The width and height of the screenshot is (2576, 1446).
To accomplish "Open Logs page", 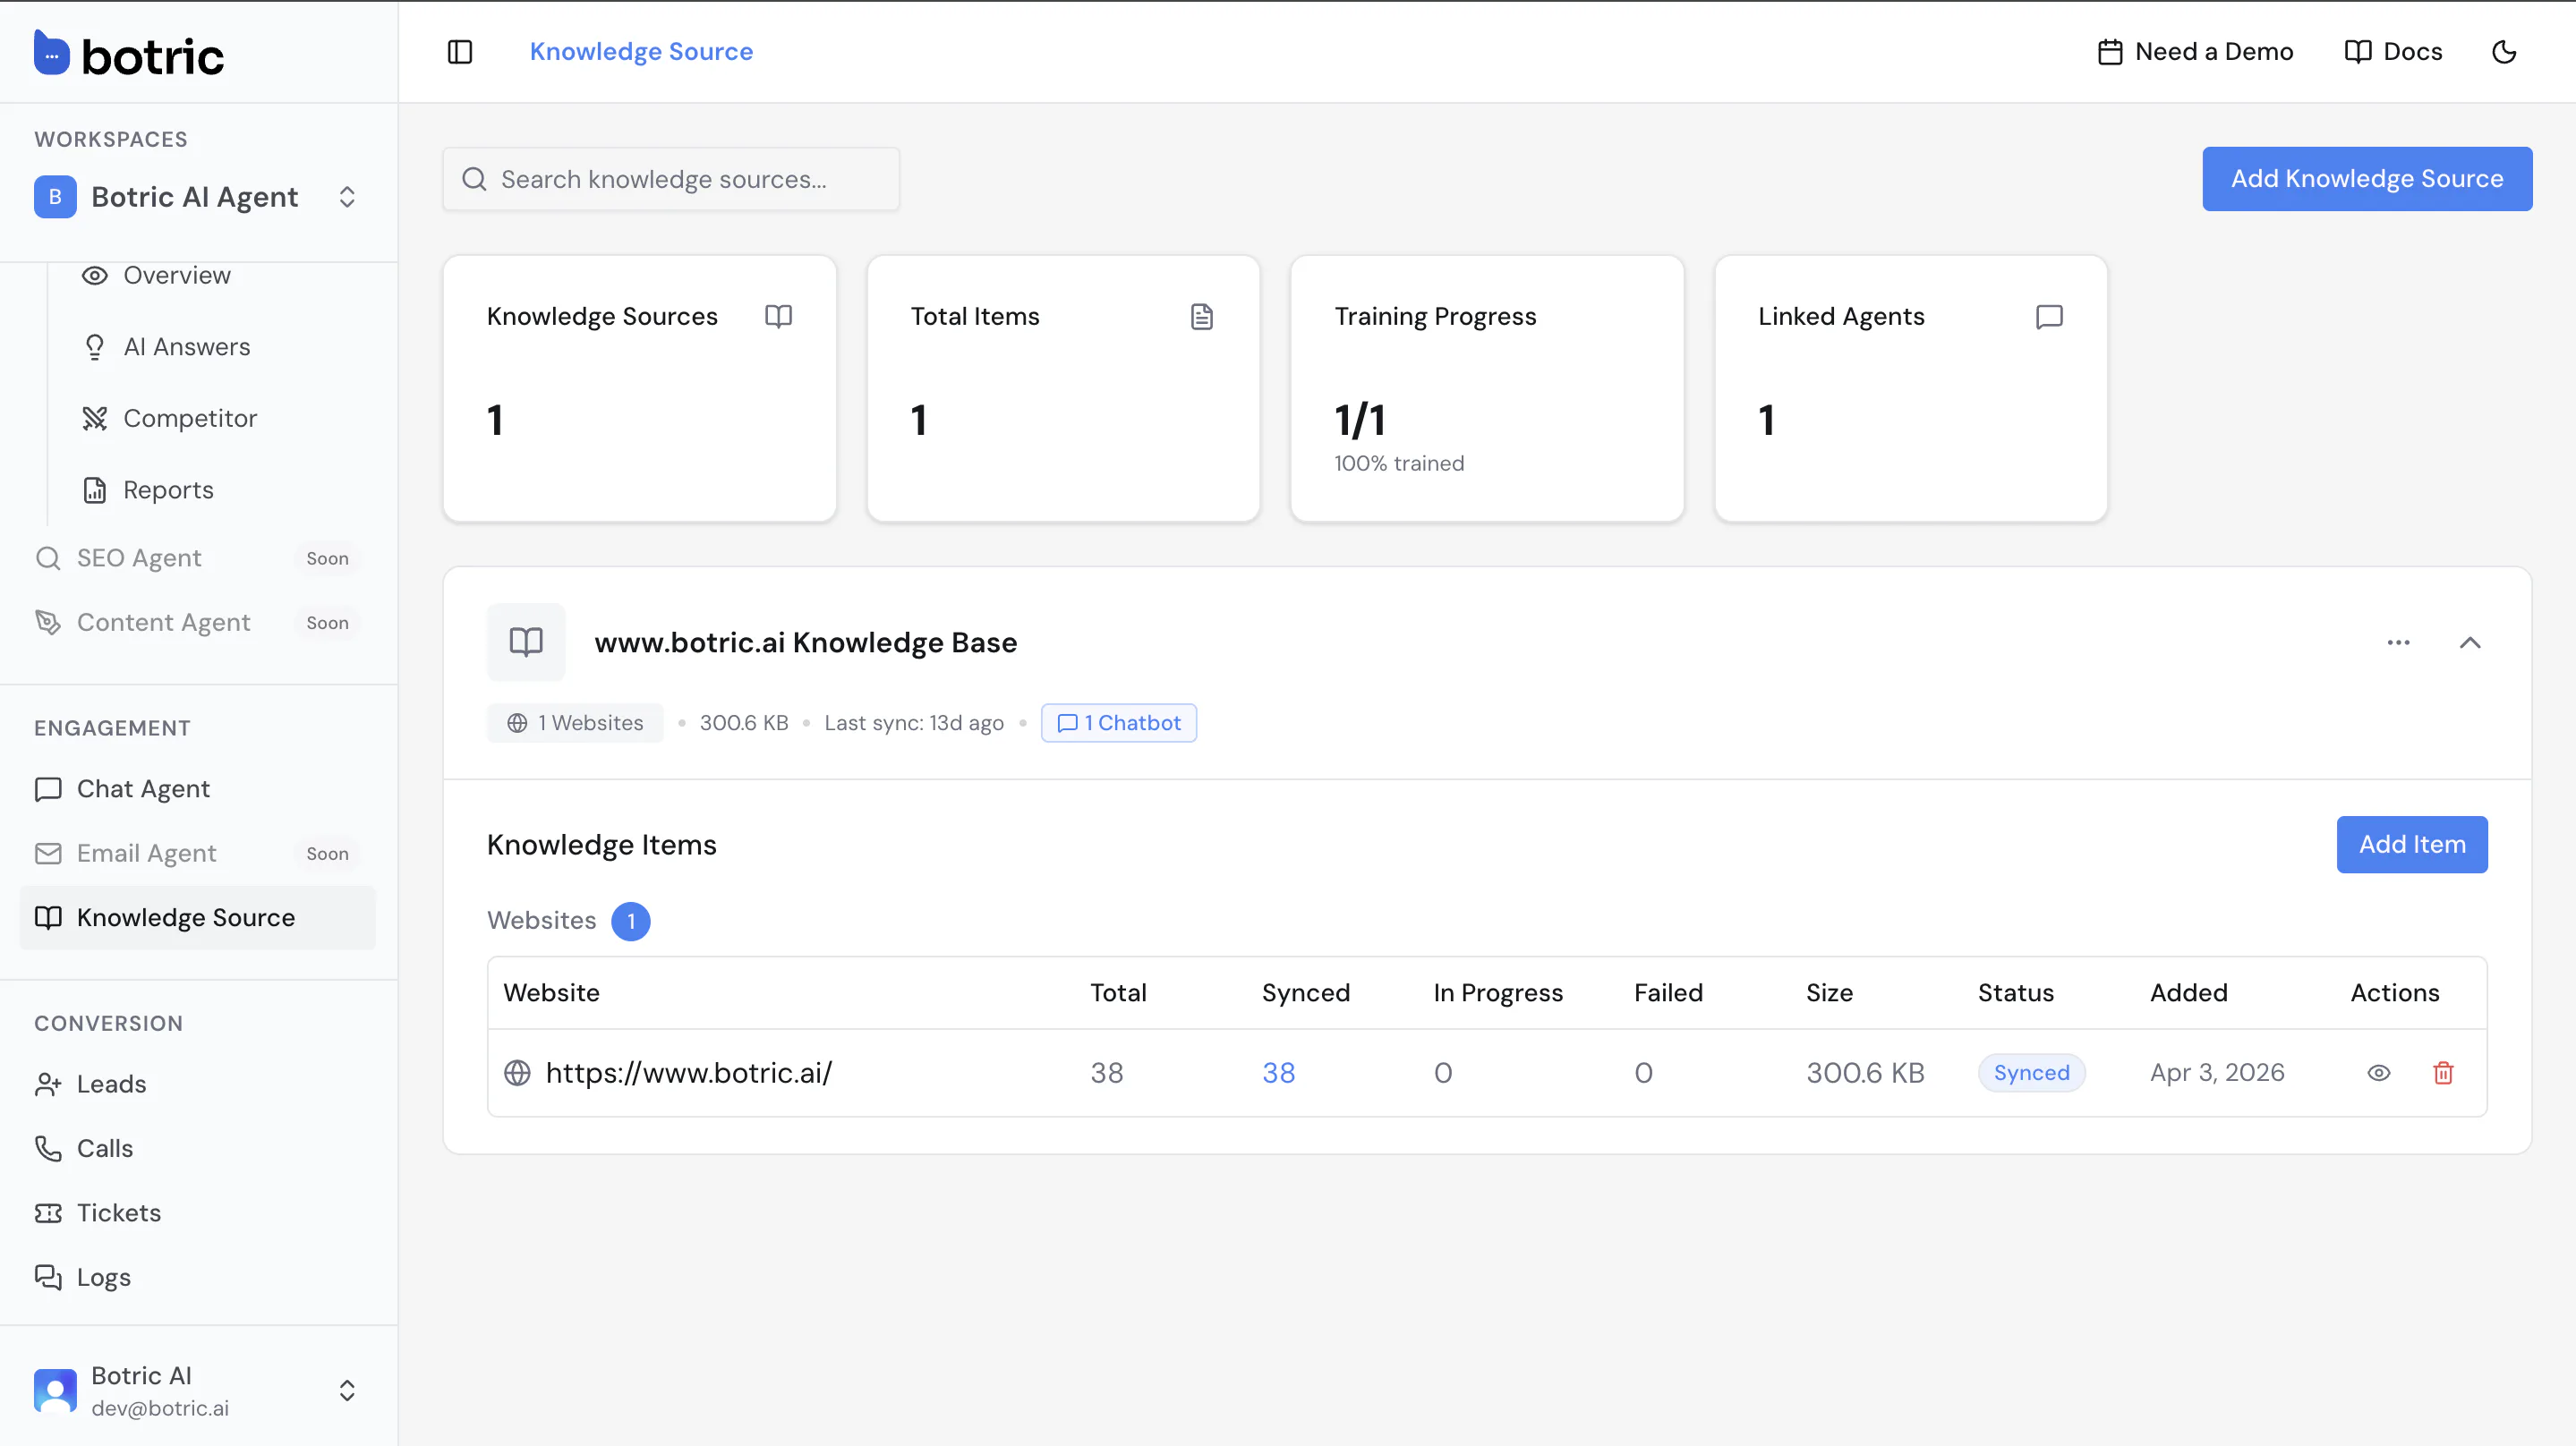I will [197, 1277].
